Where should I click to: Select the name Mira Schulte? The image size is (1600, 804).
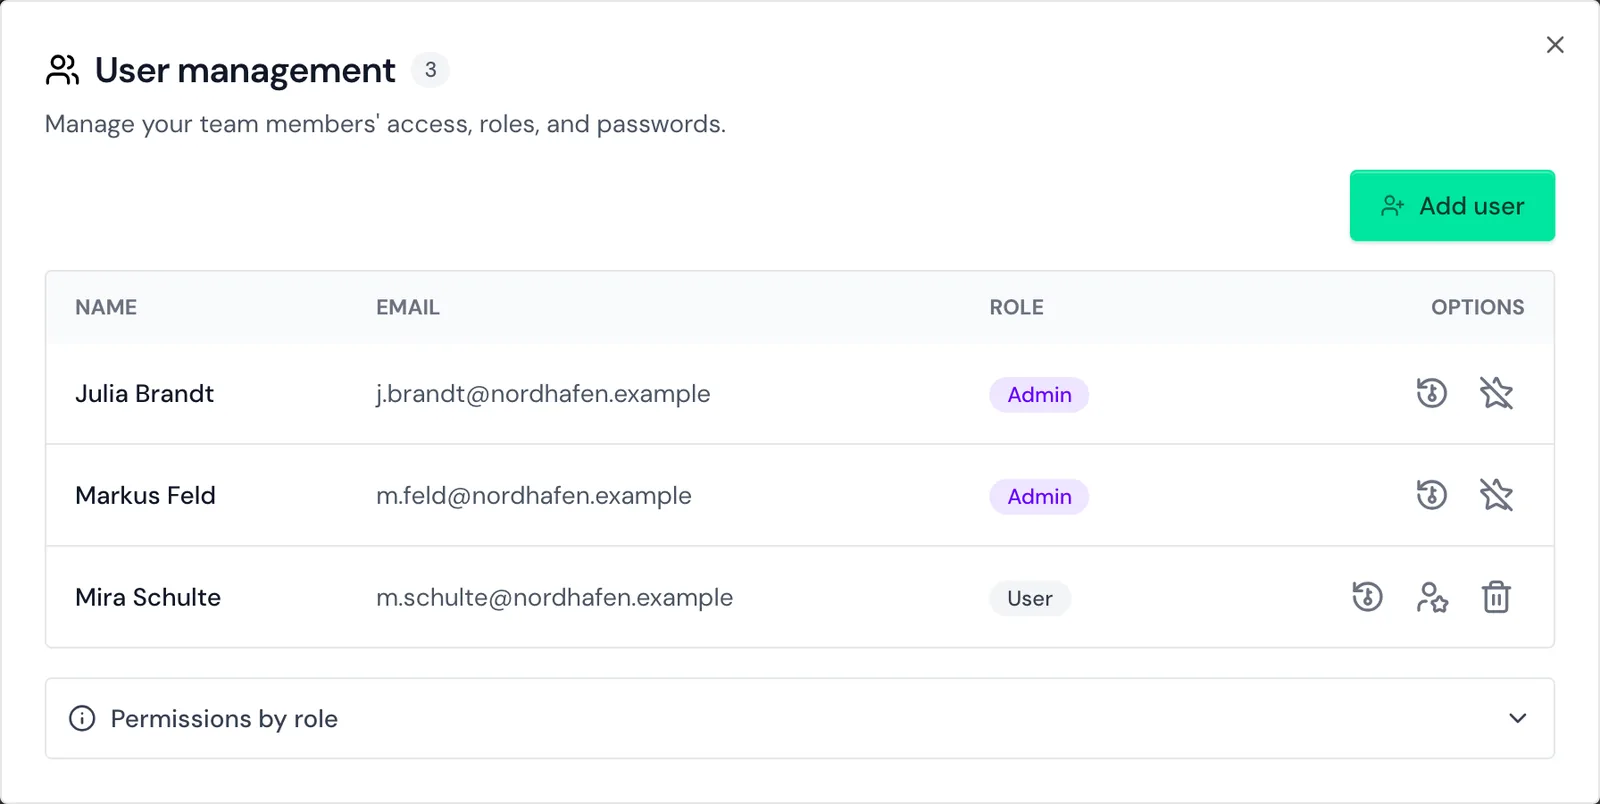click(x=148, y=598)
